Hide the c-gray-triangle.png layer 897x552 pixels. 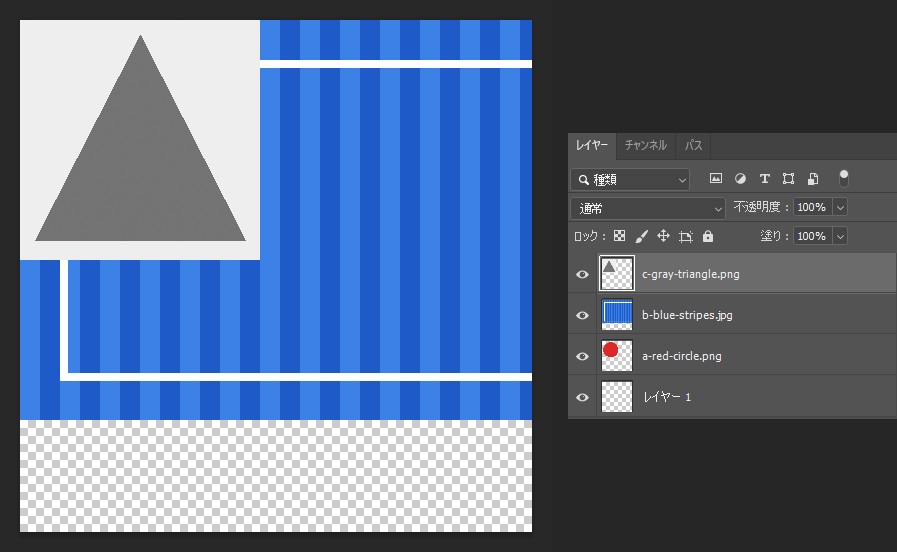pos(582,275)
